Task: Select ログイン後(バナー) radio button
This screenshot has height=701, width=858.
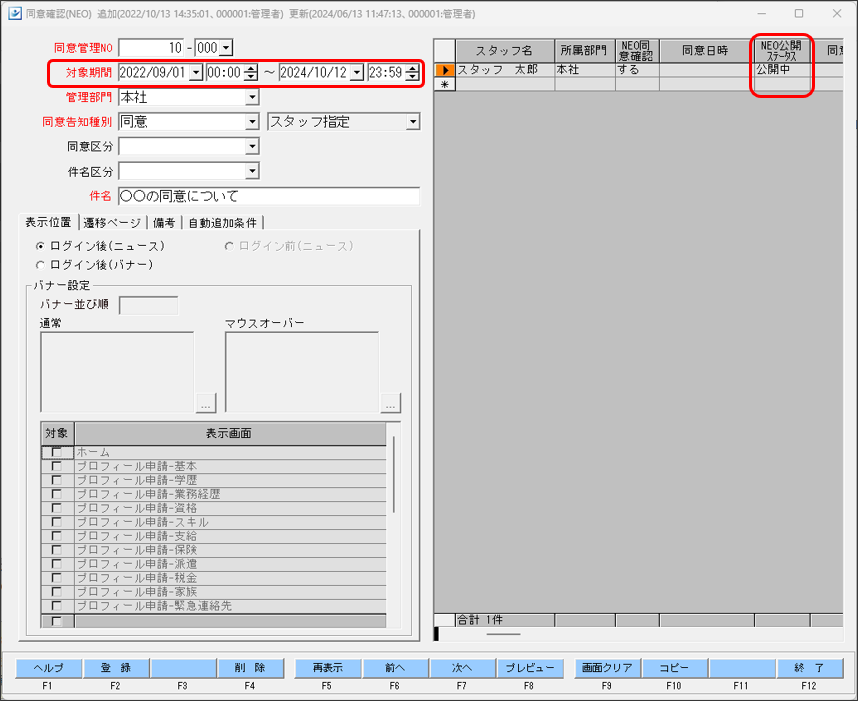Action: (x=40, y=265)
